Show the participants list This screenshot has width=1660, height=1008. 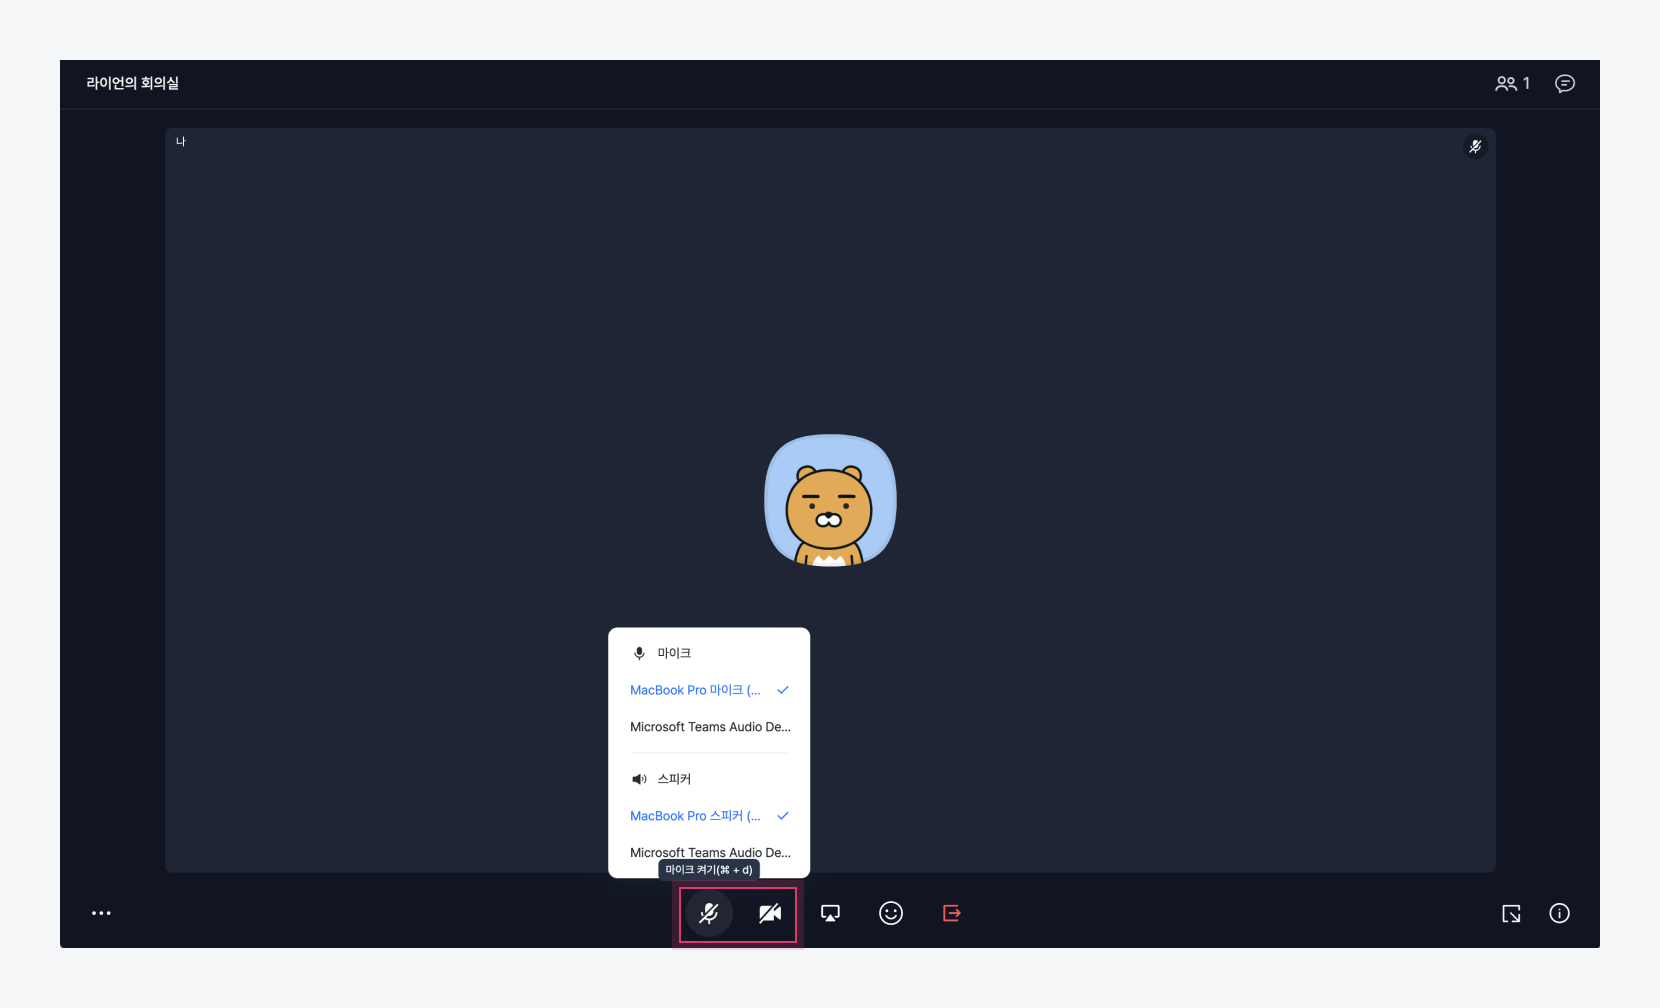(x=1511, y=84)
